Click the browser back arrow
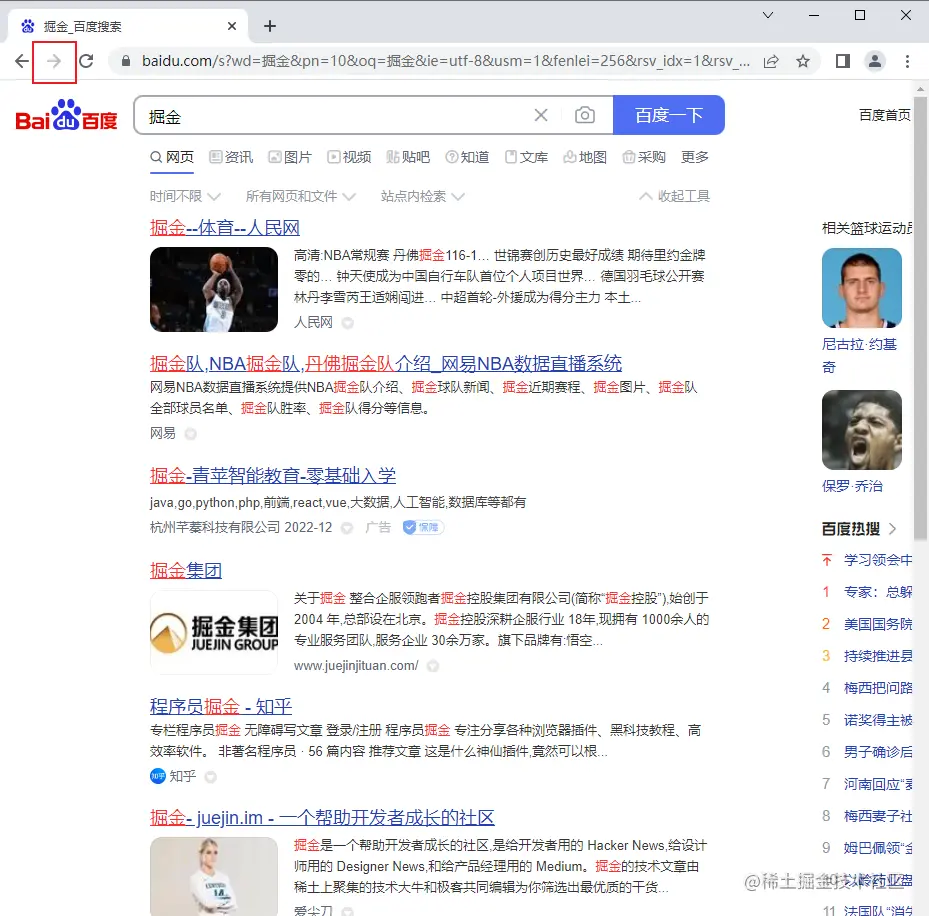Viewport: 929px width, 916px height. coord(22,61)
